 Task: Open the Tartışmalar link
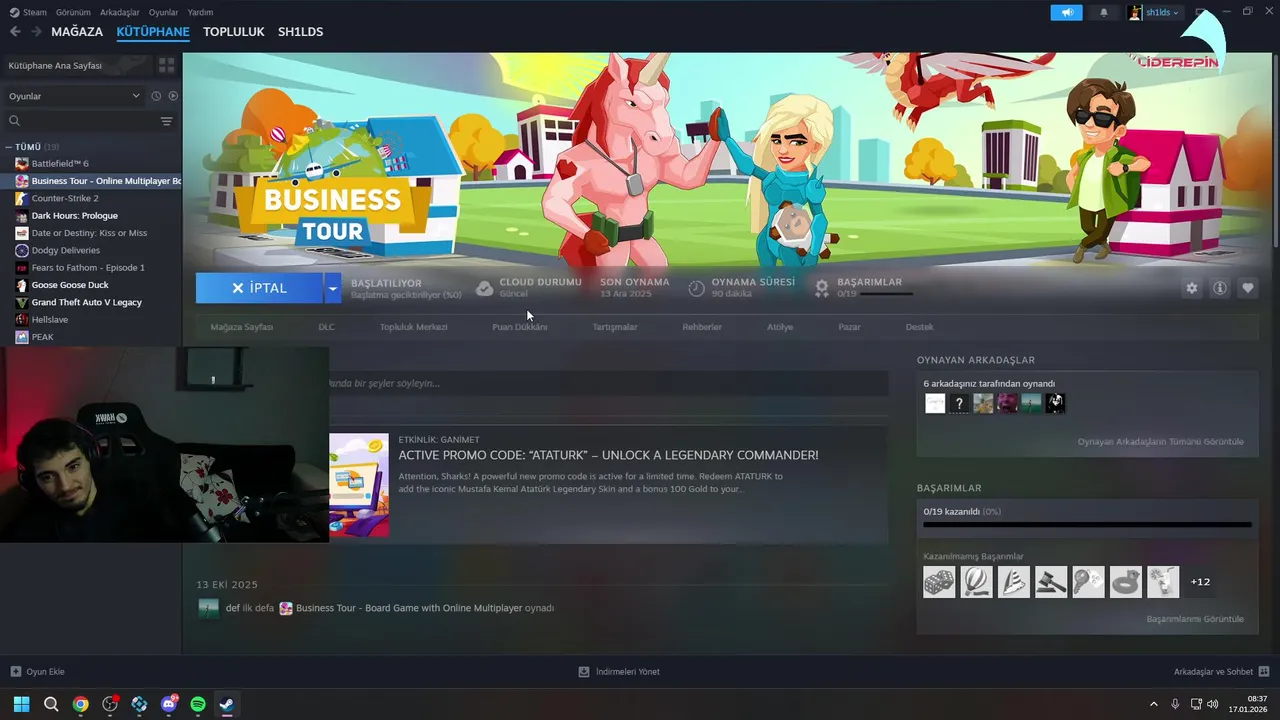[614, 327]
